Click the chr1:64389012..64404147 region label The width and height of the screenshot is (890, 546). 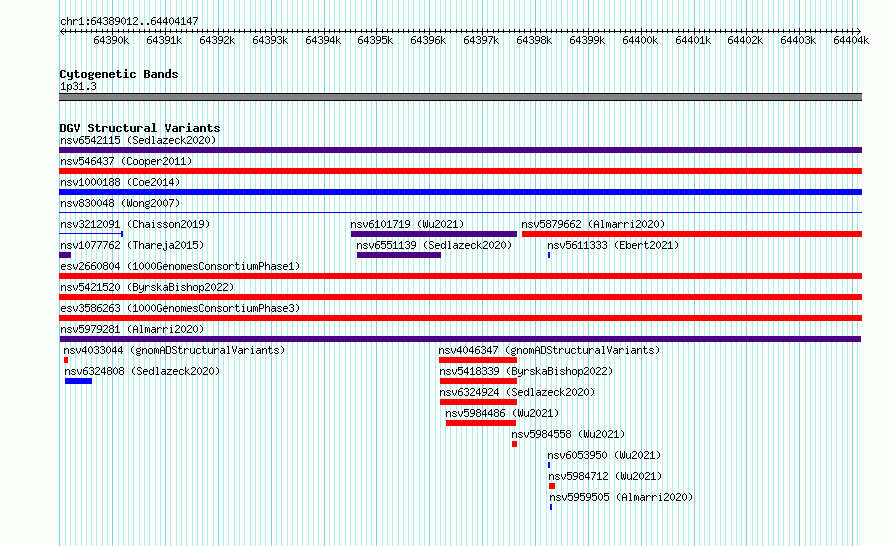pos(129,21)
